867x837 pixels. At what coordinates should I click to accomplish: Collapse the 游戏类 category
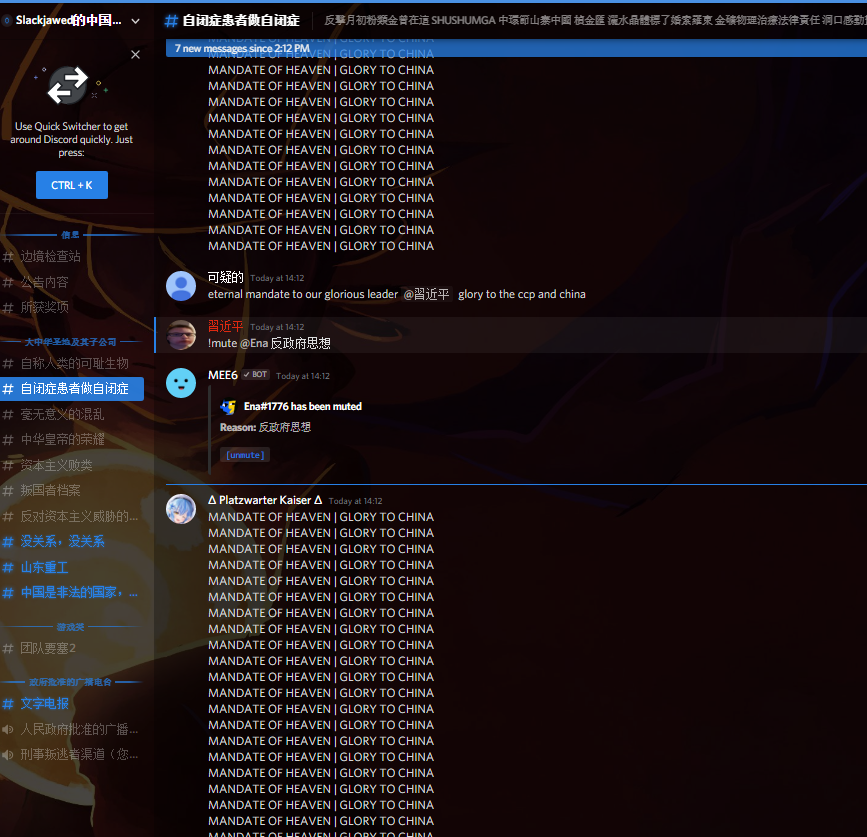(x=70, y=627)
